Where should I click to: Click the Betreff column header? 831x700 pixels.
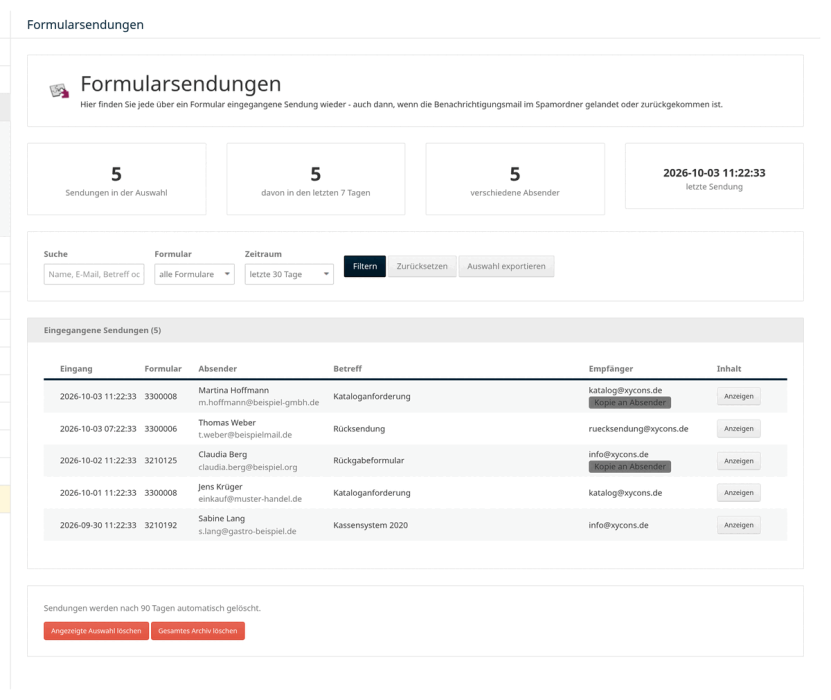click(347, 369)
